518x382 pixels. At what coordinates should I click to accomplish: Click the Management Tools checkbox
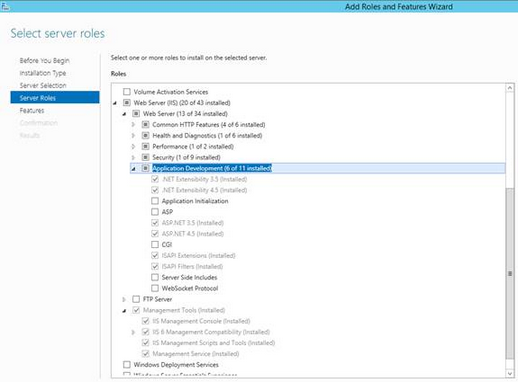(136, 310)
